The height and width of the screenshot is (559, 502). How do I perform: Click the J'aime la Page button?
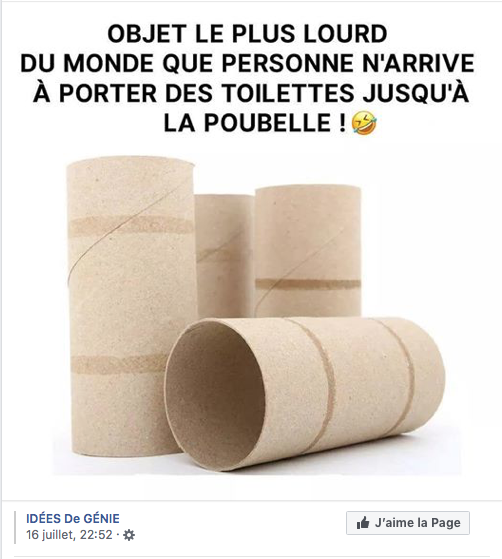[x=408, y=523]
